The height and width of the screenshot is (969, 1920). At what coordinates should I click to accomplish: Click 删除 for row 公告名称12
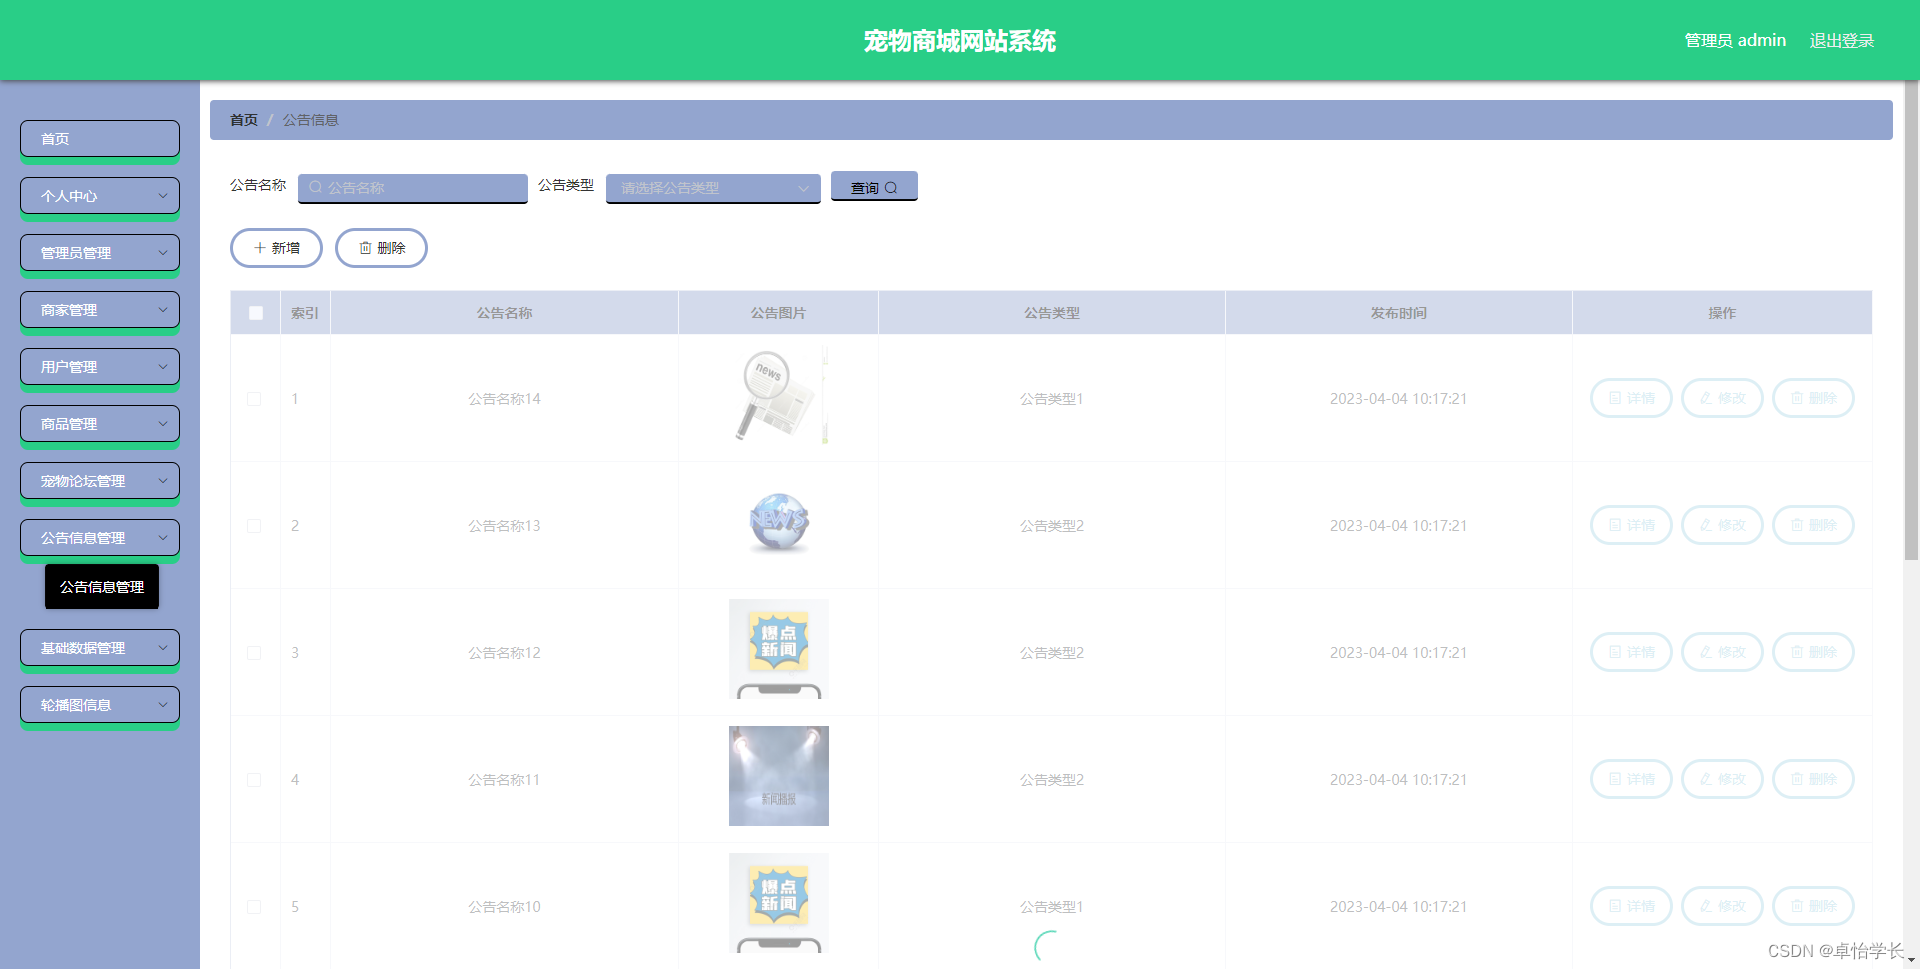tap(1813, 652)
